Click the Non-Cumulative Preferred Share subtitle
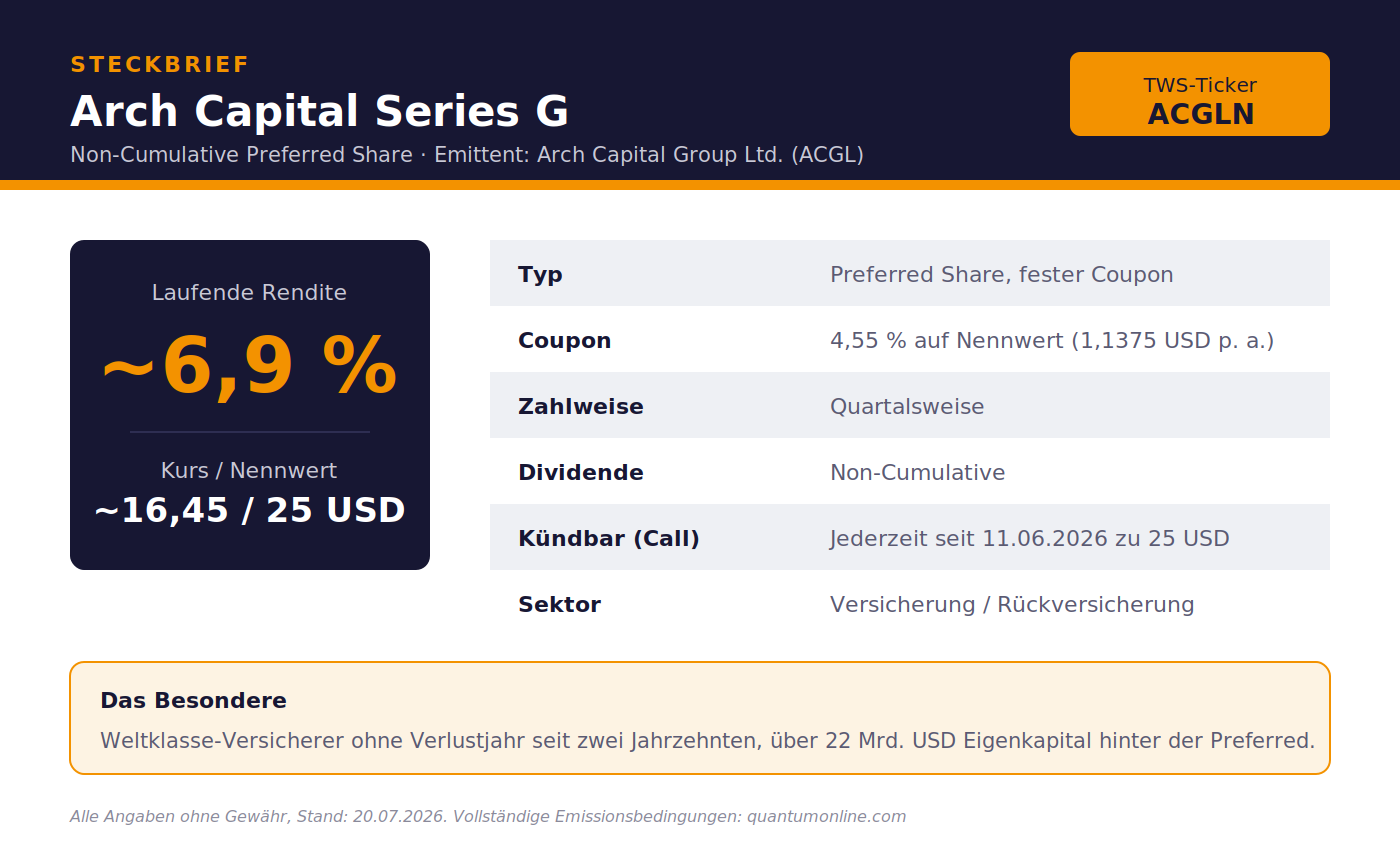Screen dimensions: 1400x860 click(467, 155)
